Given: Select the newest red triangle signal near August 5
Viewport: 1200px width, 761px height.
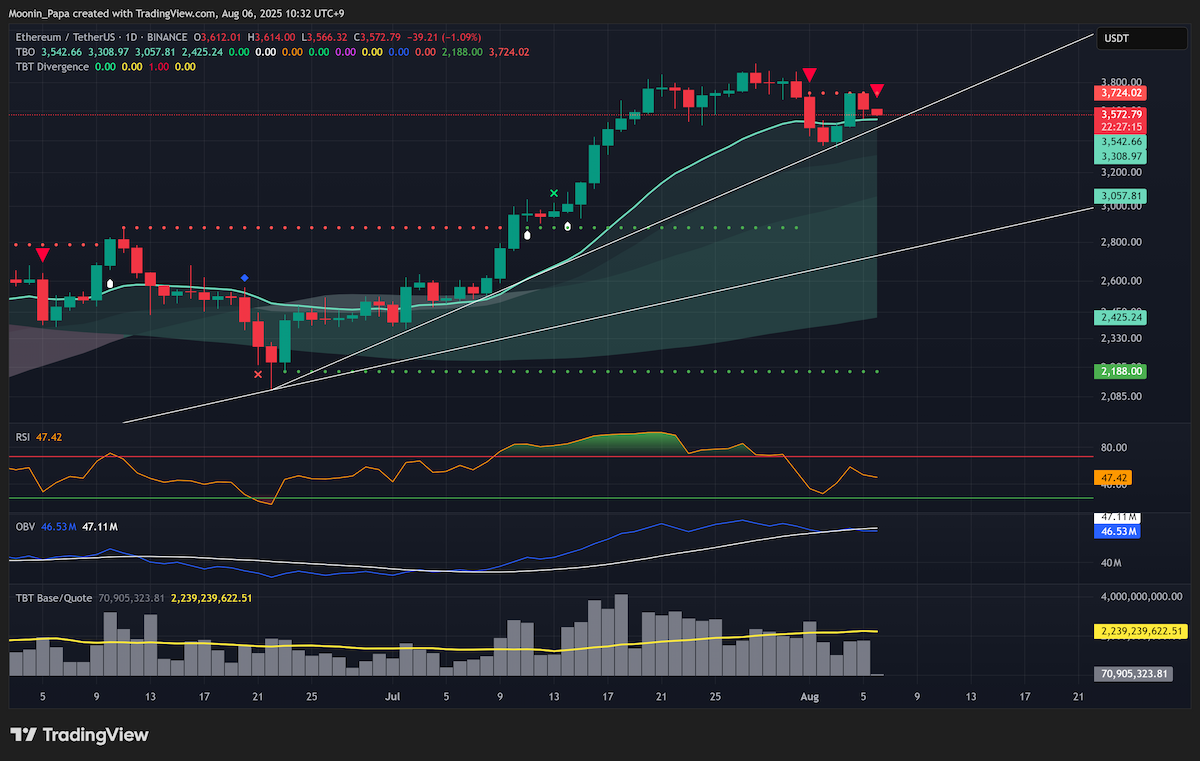Looking at the screenshot, I should coord(877,91).
